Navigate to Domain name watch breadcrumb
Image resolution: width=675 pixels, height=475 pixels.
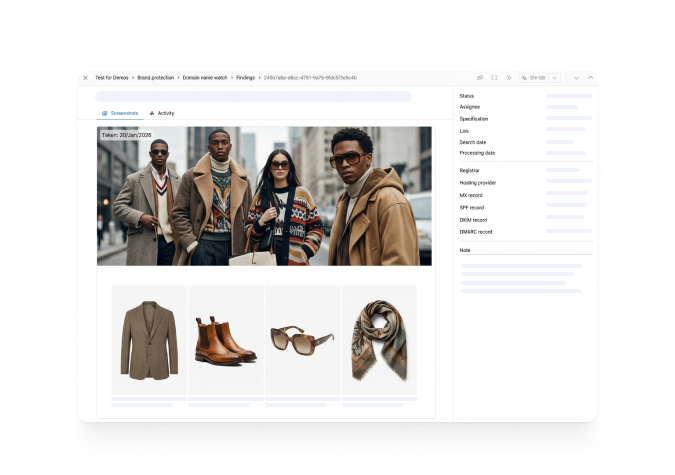pos(205,78)
